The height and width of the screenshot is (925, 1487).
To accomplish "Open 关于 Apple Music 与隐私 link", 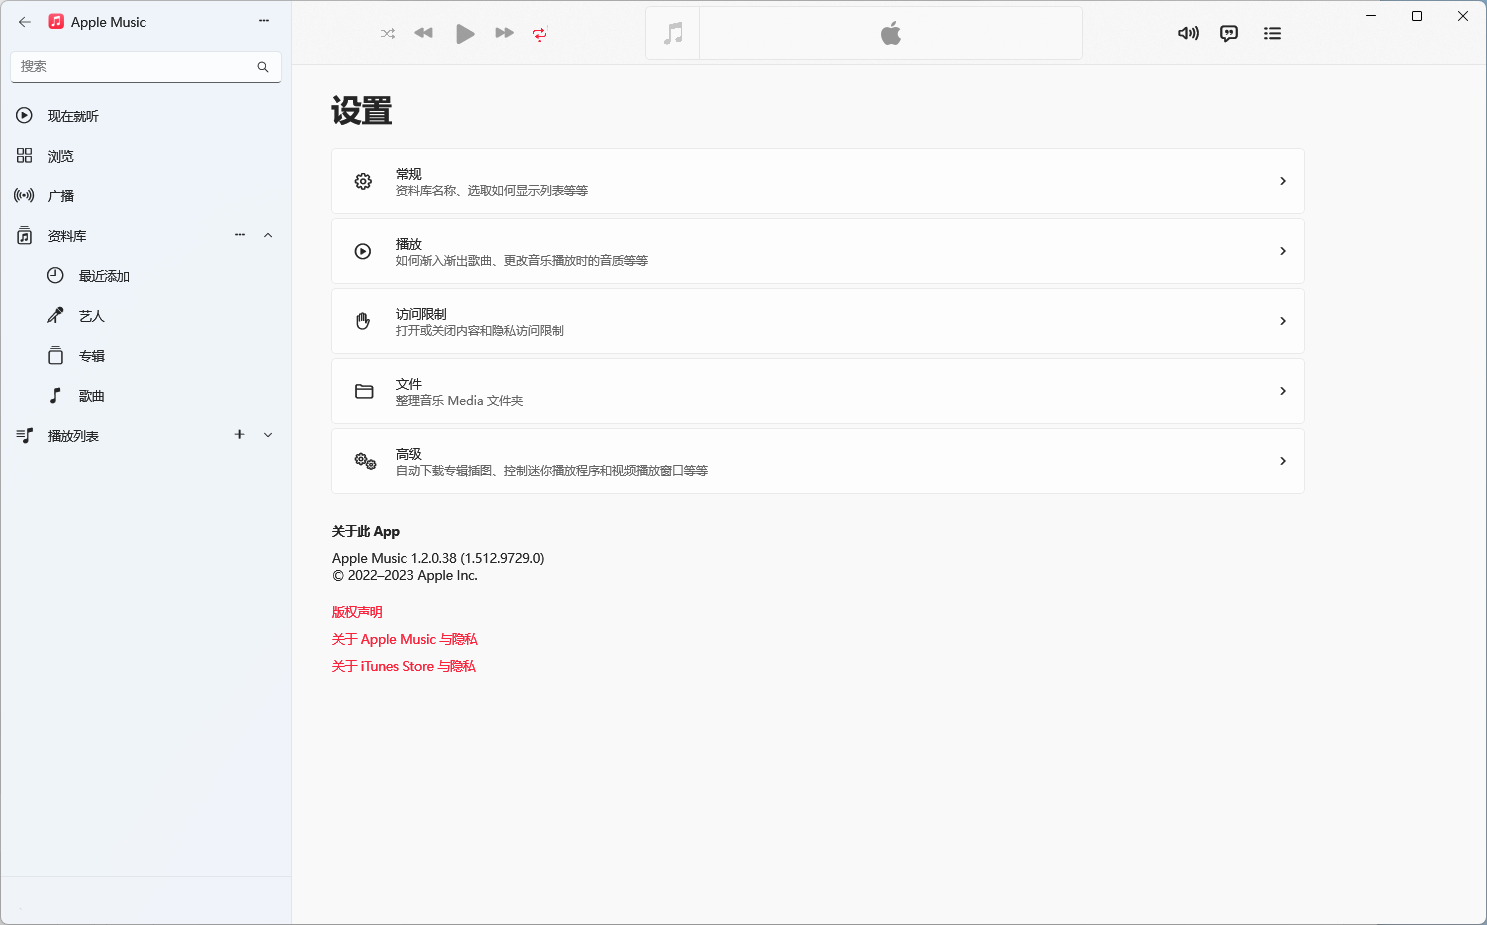I will click(404, 639).
